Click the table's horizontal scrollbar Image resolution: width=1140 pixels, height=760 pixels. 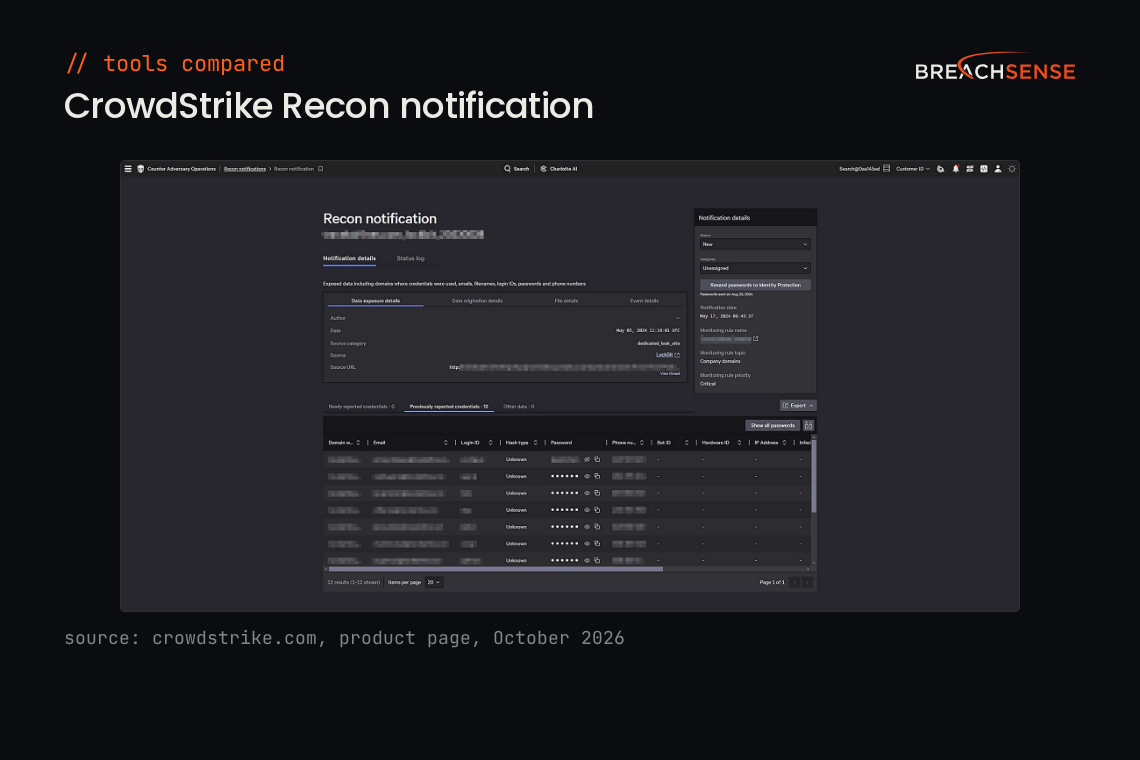point(496,569)
